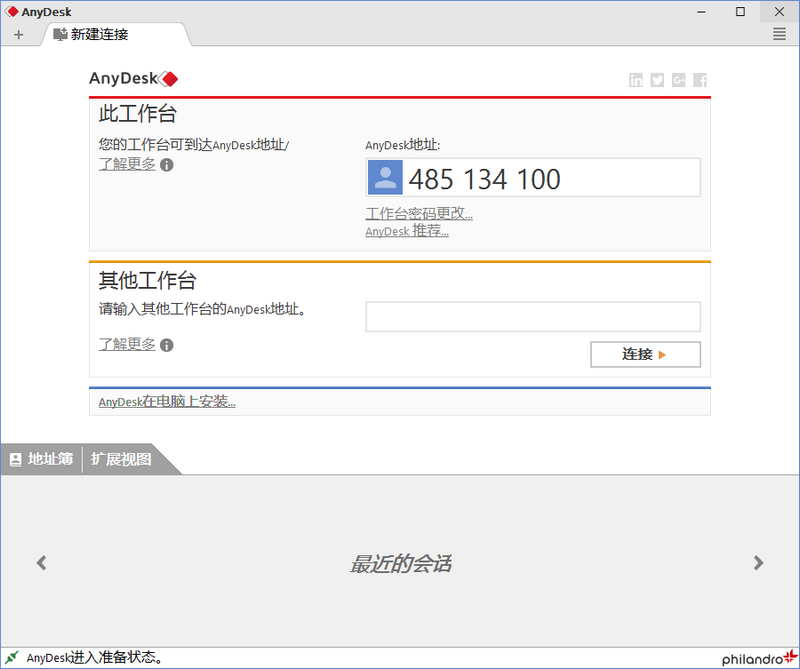Click the AnyDesk logo in header
The width and height of the screenshot is (800, 669).
click(134, 79)
